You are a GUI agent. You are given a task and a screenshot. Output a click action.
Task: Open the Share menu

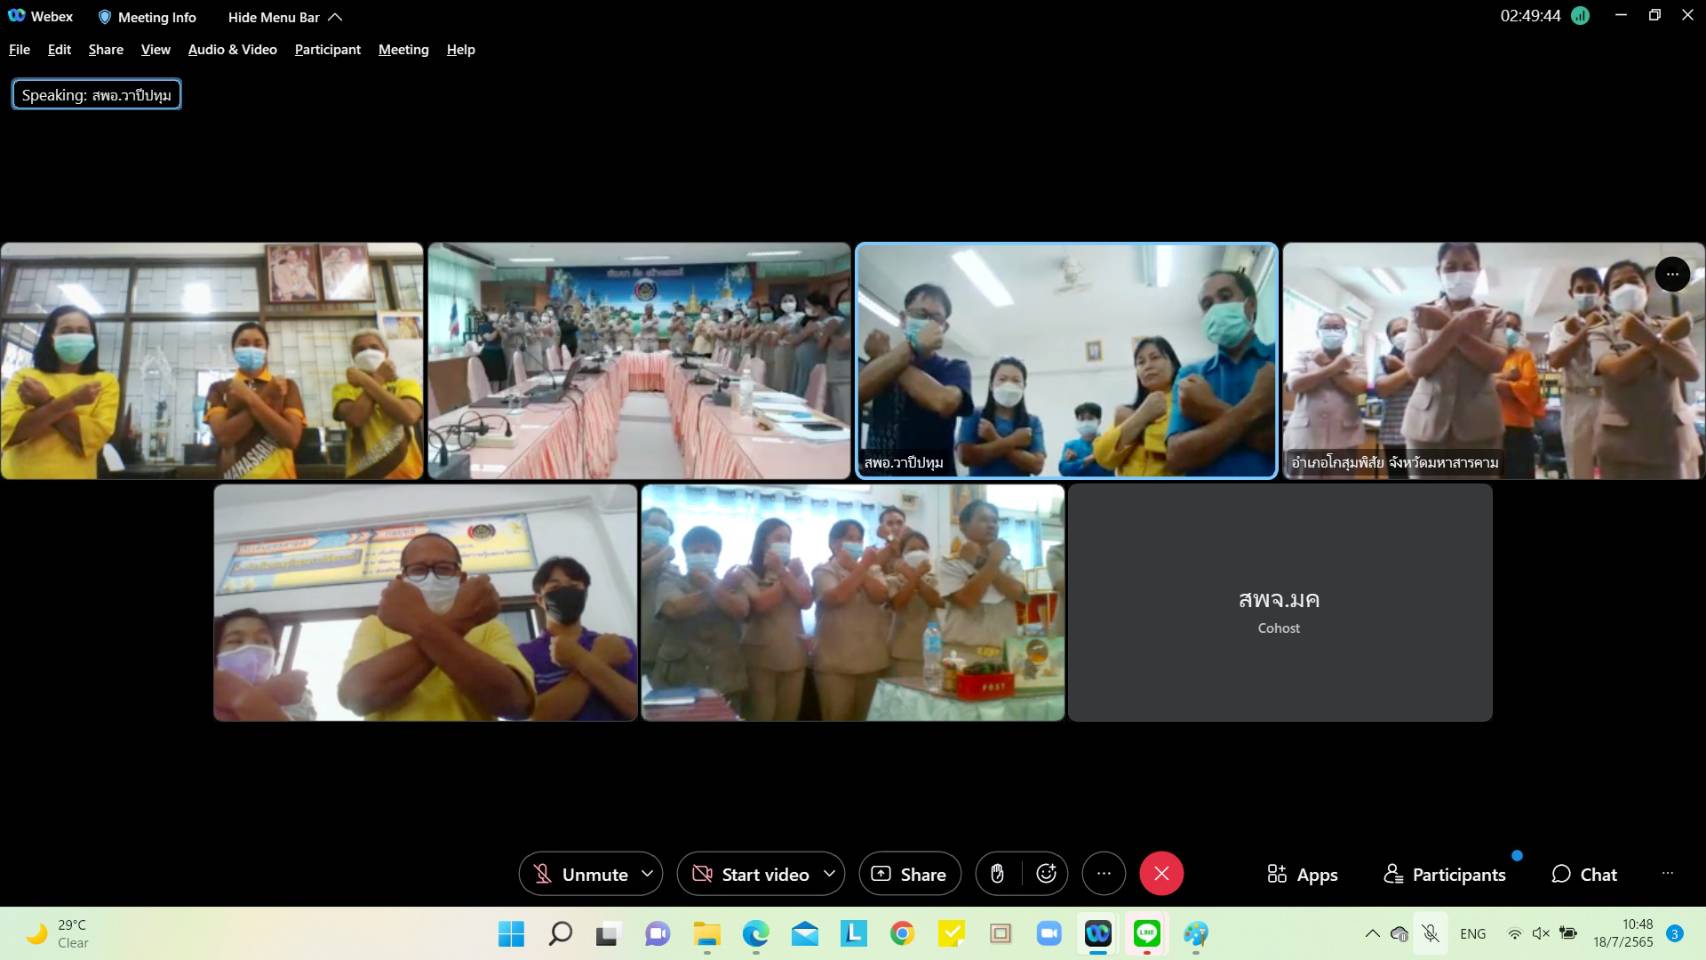point(106,49)
